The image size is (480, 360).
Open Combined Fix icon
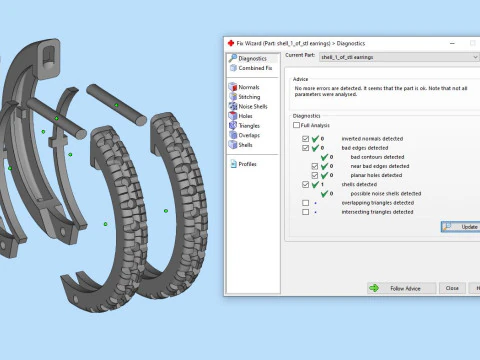coord(233,68)
